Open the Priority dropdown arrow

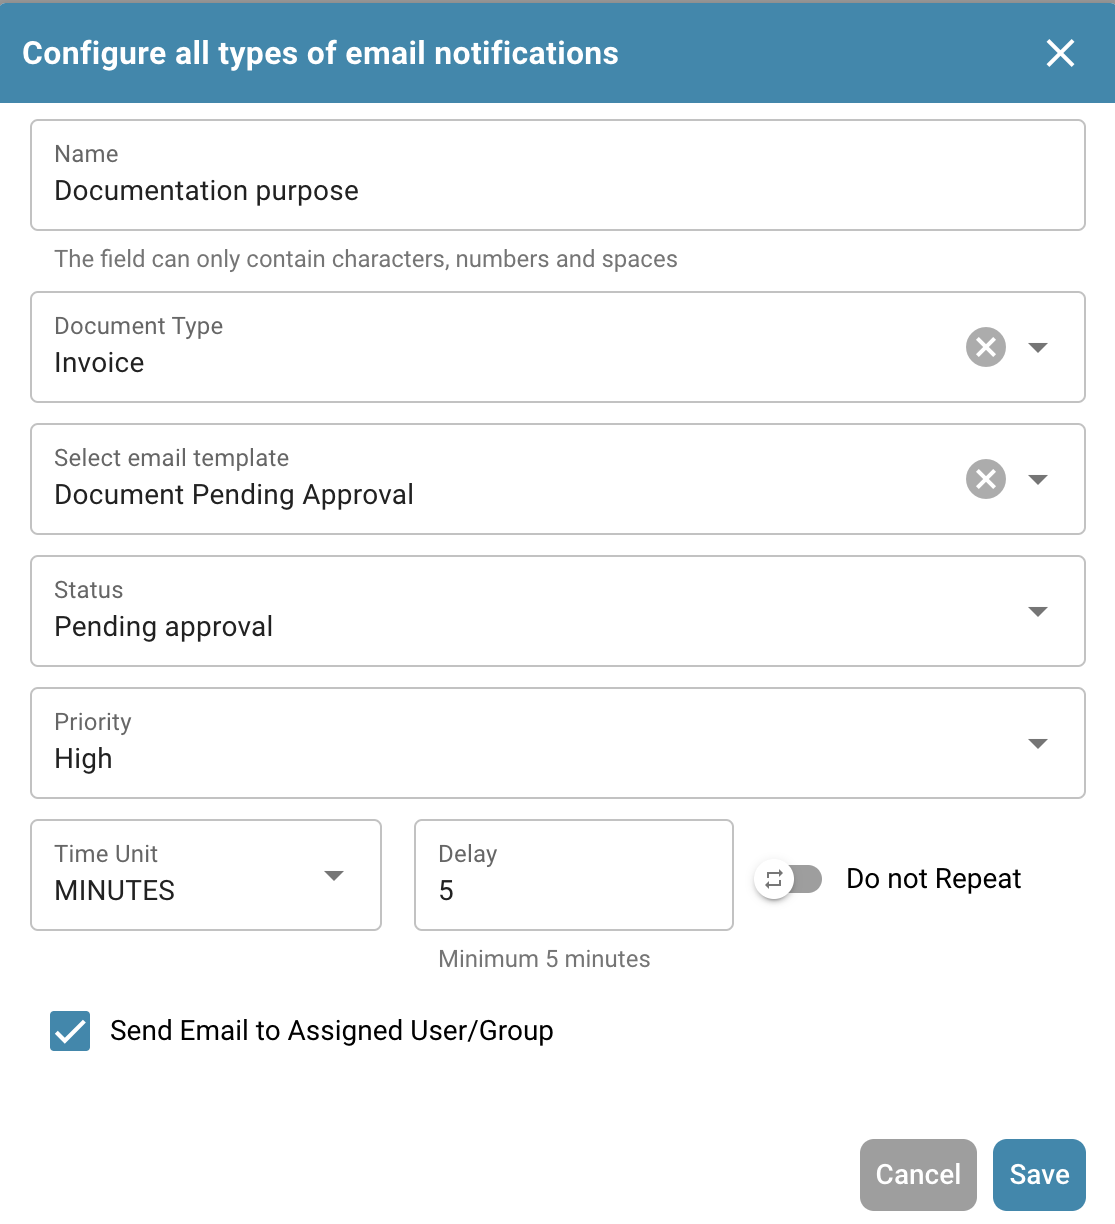tap(1038, 743)
